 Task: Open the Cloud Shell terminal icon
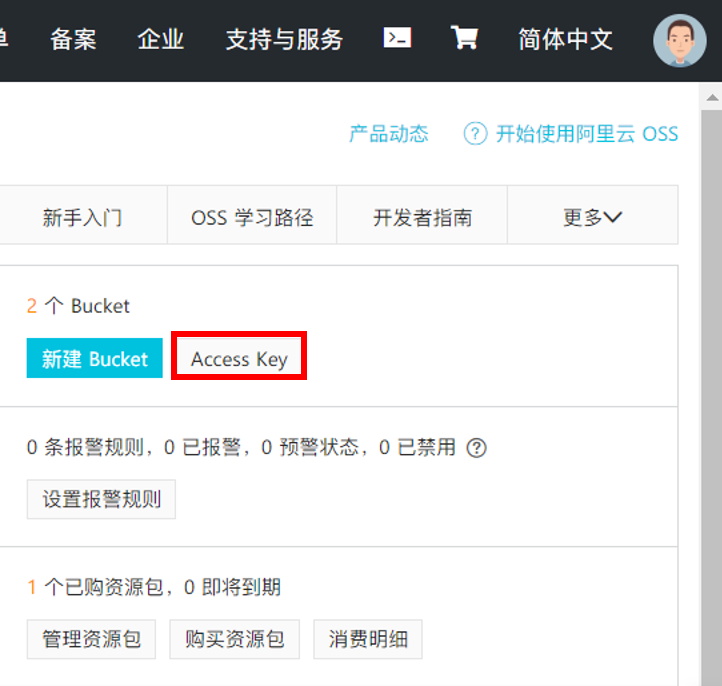click(397, 38)
